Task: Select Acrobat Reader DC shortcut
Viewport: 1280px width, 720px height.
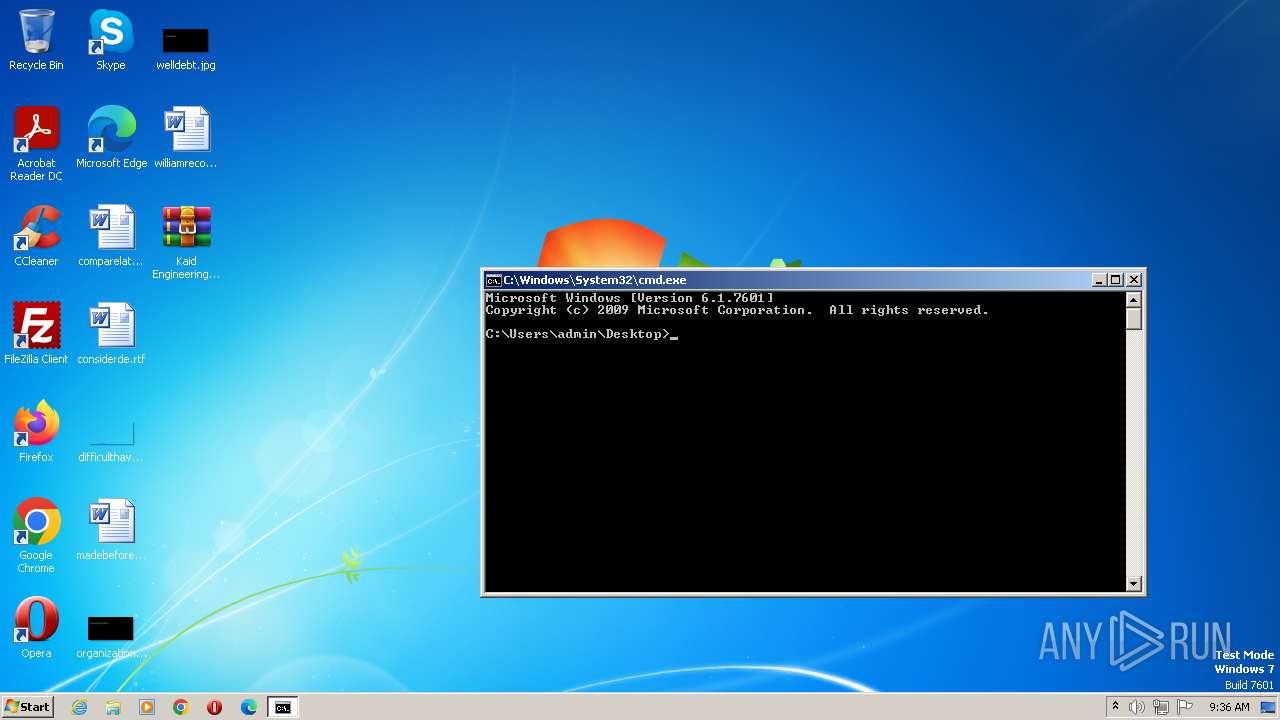Action: point(36,144)
